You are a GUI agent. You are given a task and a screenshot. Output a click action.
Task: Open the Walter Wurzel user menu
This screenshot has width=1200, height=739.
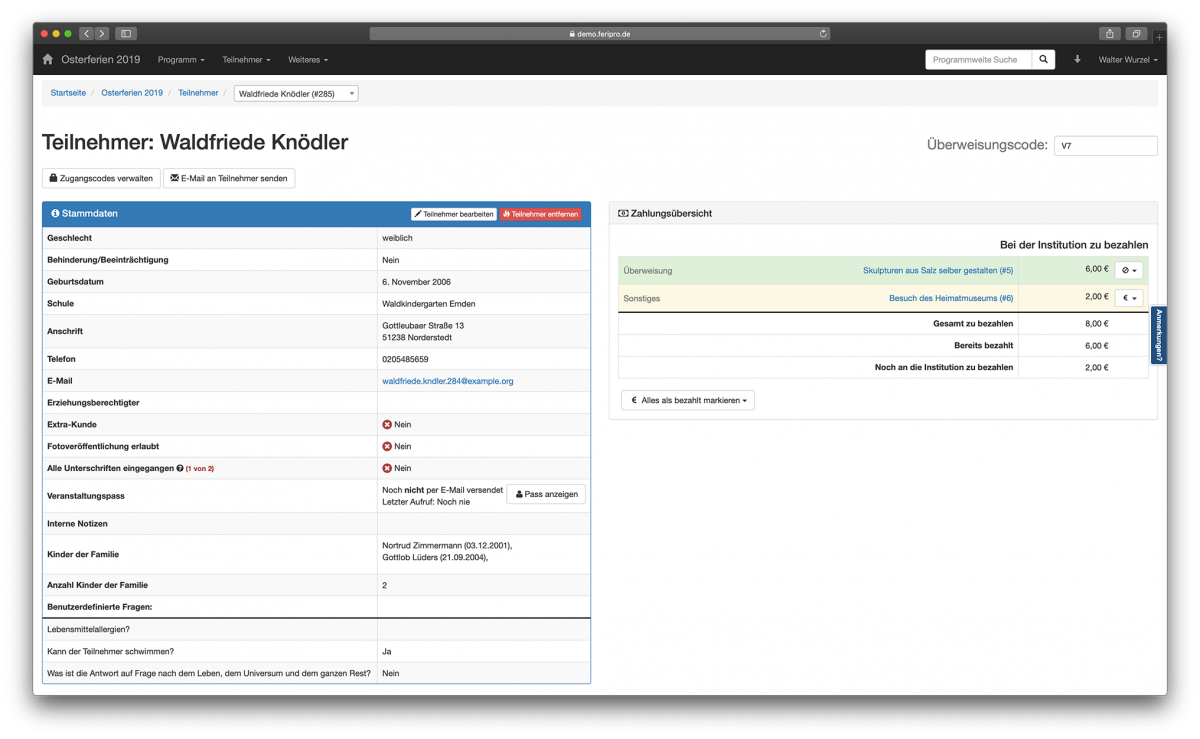coord(1126,59)
